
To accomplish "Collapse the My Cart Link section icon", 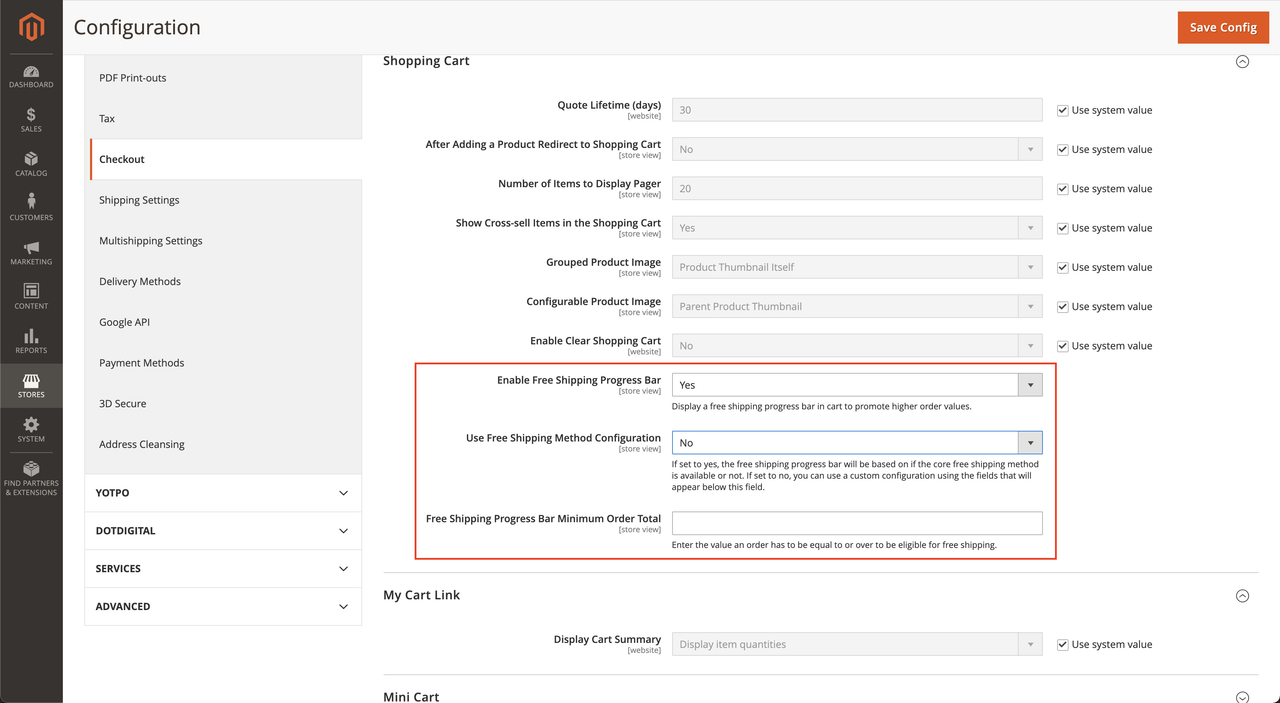I will 1242,595.
